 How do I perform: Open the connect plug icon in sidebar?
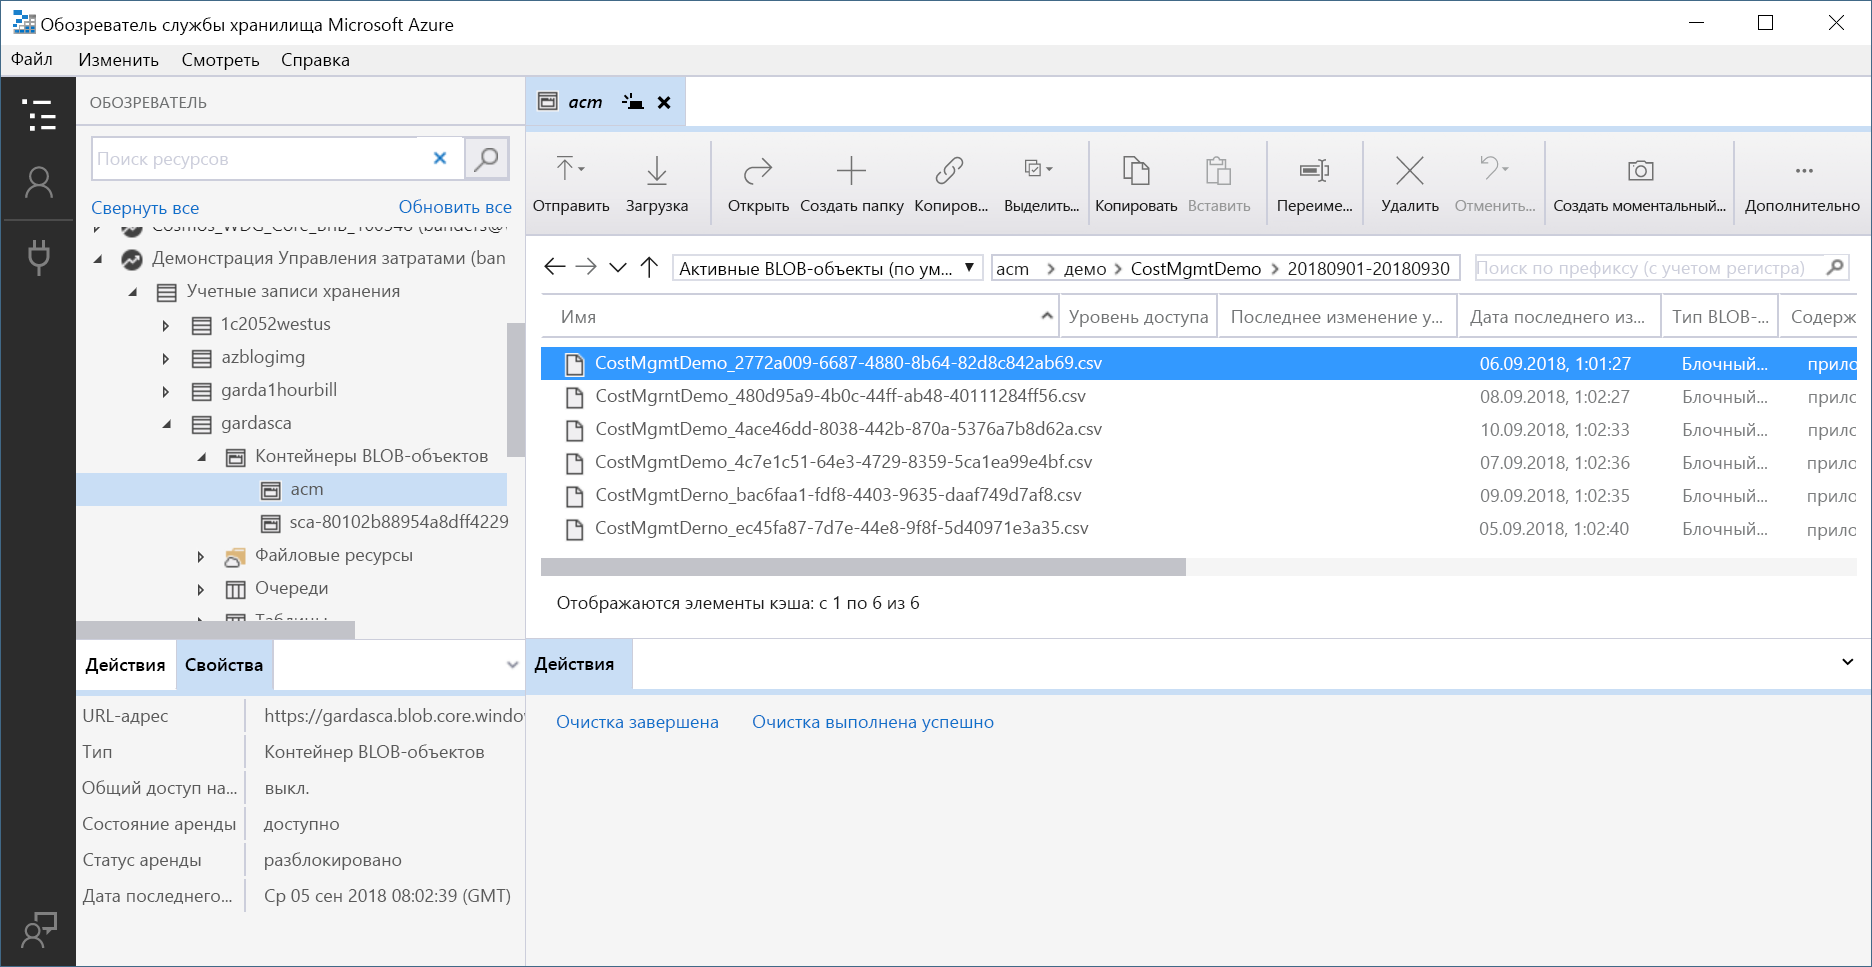pos(38,257)
